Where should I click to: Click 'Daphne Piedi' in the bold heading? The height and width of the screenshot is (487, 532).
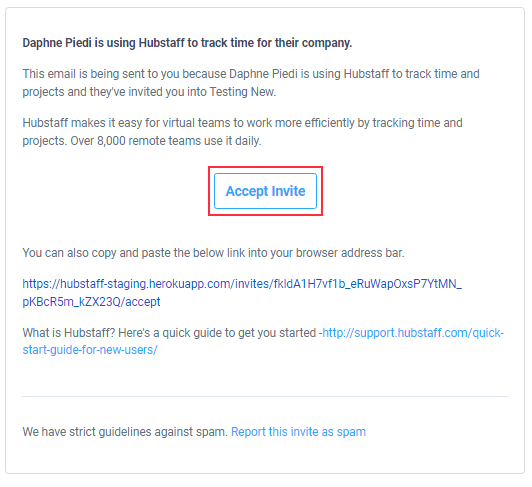click(x=57, y=43)
